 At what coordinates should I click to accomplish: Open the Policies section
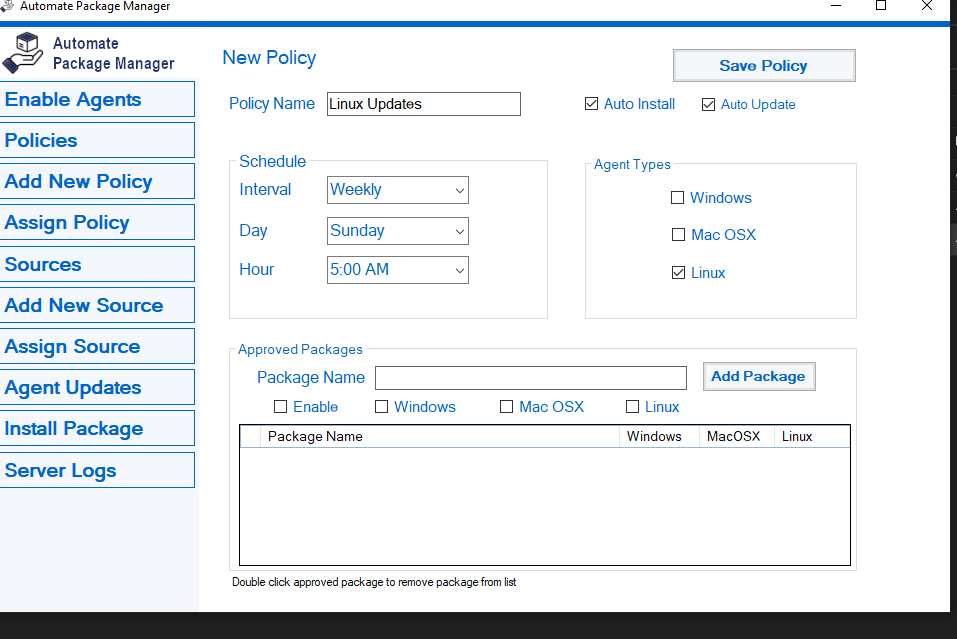pos(97,141)
